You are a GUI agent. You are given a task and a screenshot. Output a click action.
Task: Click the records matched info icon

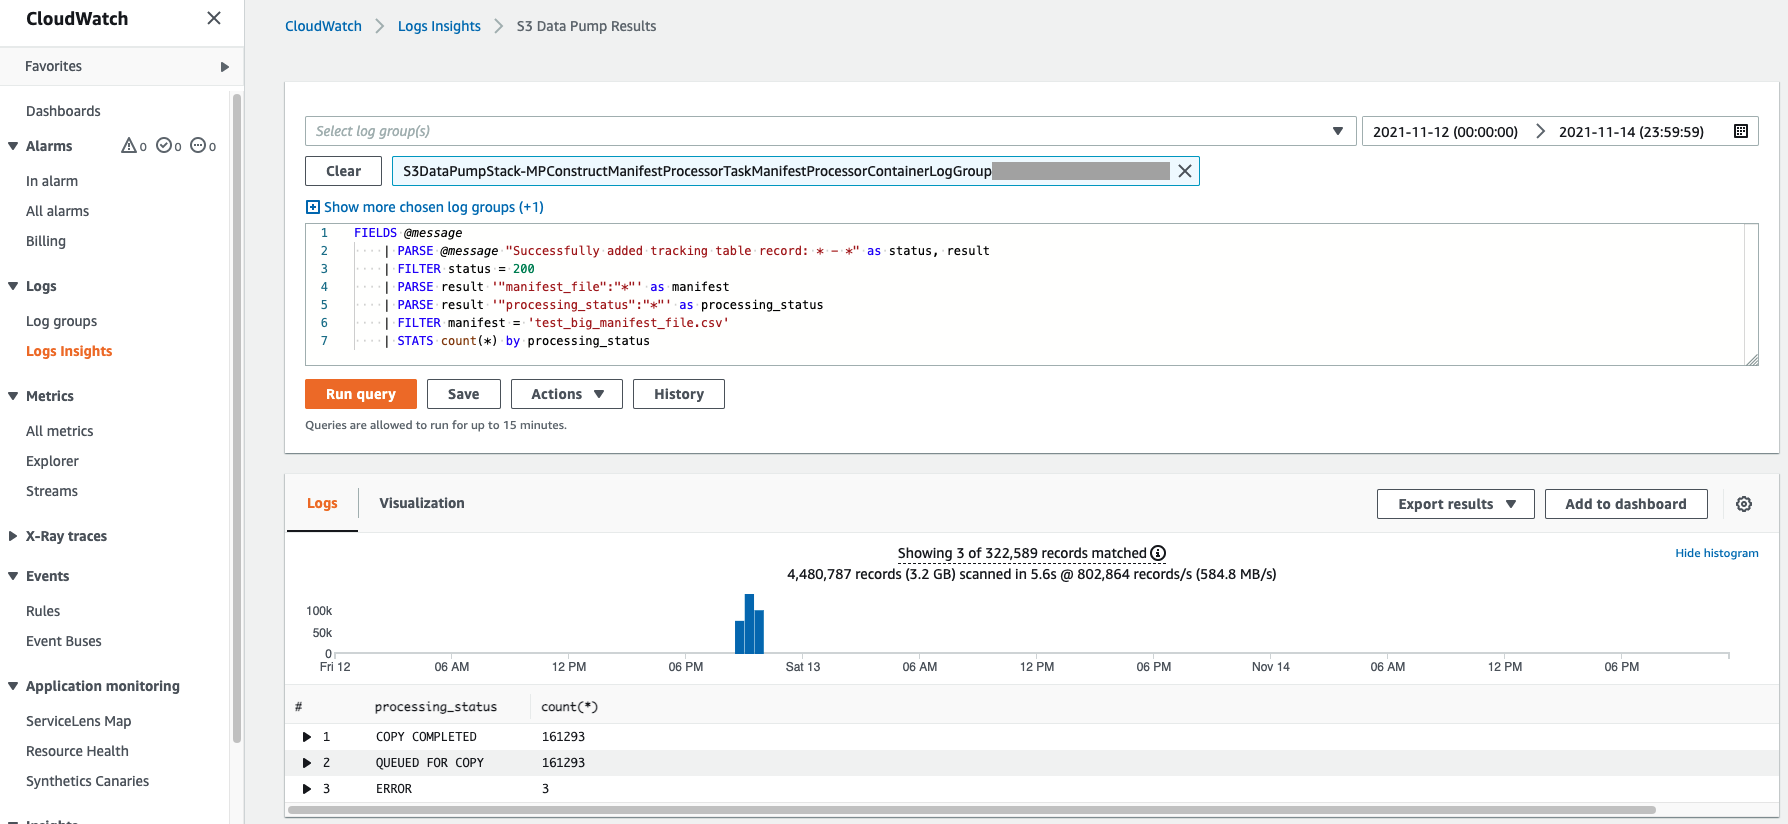(x=1158, y=553)
